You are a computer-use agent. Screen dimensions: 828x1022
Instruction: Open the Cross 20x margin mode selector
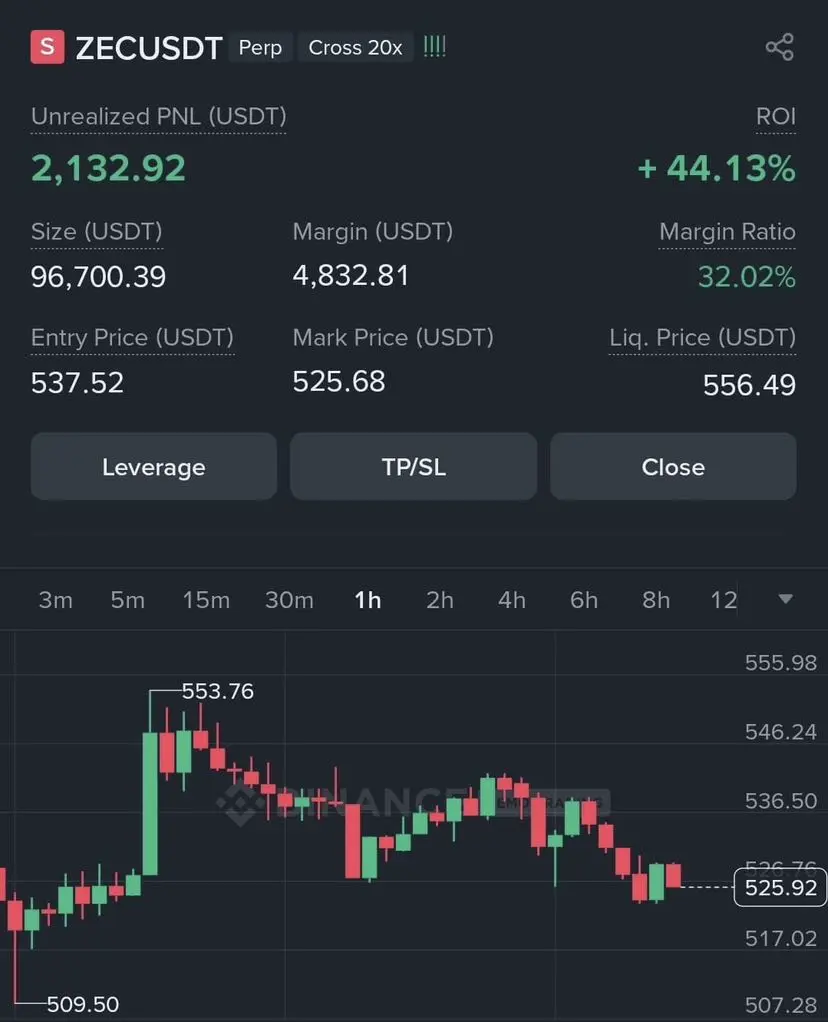(x=355, y=47)
